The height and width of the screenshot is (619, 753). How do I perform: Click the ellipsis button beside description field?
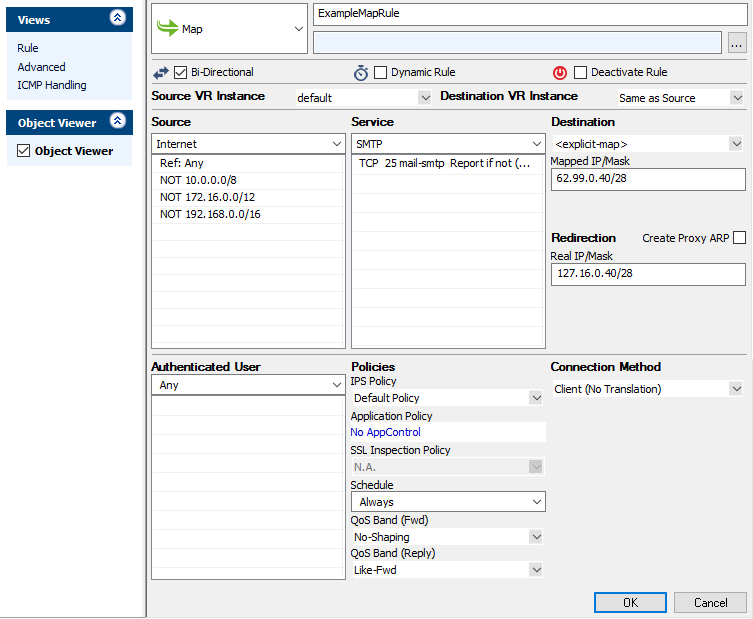pos(737,43)
